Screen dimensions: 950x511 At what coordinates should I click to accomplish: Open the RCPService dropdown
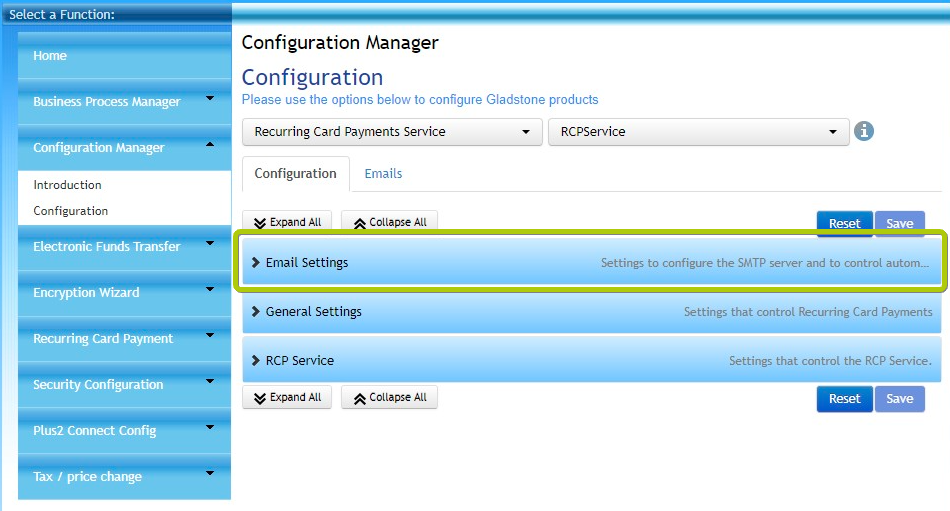pos(699,132)
